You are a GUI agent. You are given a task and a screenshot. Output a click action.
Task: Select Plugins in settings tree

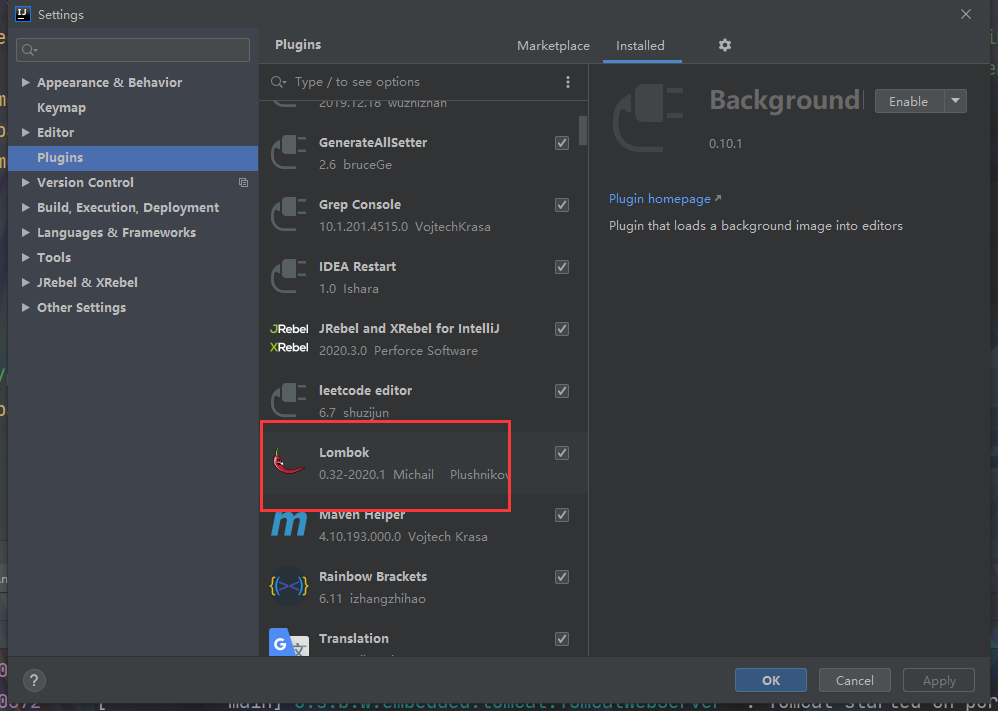[x=133, y=158]
